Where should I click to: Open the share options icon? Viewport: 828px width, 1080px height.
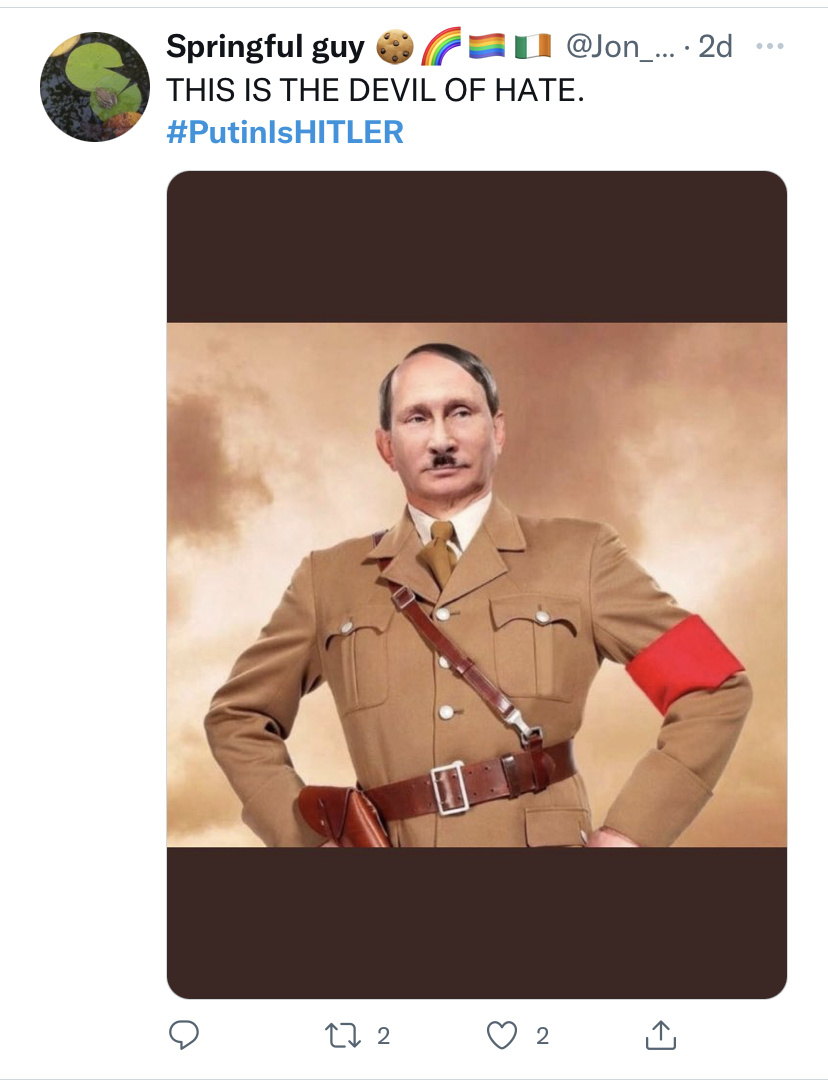pos(660,1036)
